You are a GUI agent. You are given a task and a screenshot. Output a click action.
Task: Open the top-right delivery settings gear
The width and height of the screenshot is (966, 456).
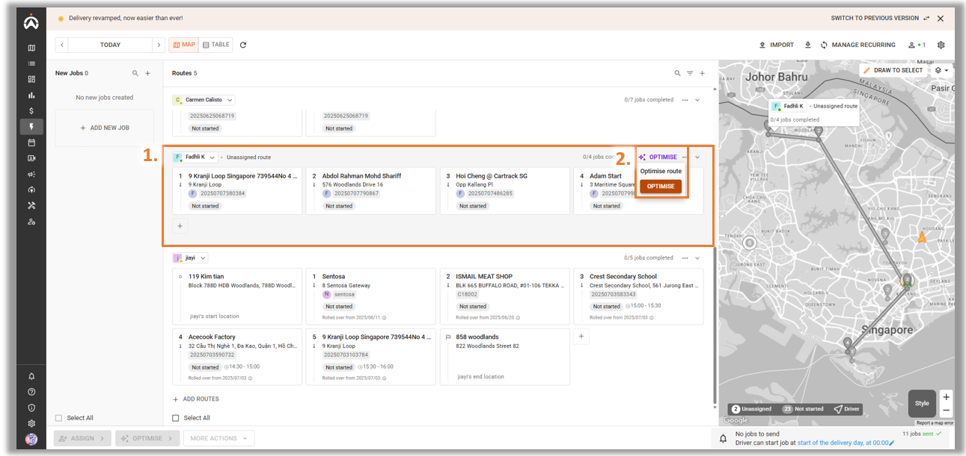[941, 45]
